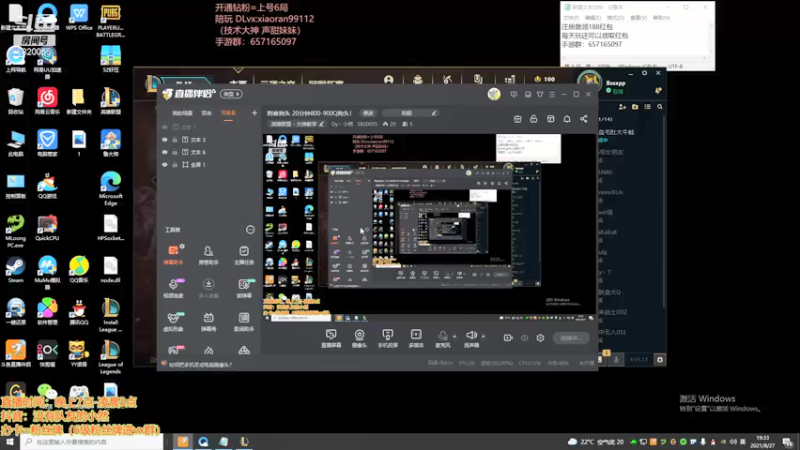Open the 房管助手 tool icon
This screenshot has width=800, height=450.
pos(208,254)
